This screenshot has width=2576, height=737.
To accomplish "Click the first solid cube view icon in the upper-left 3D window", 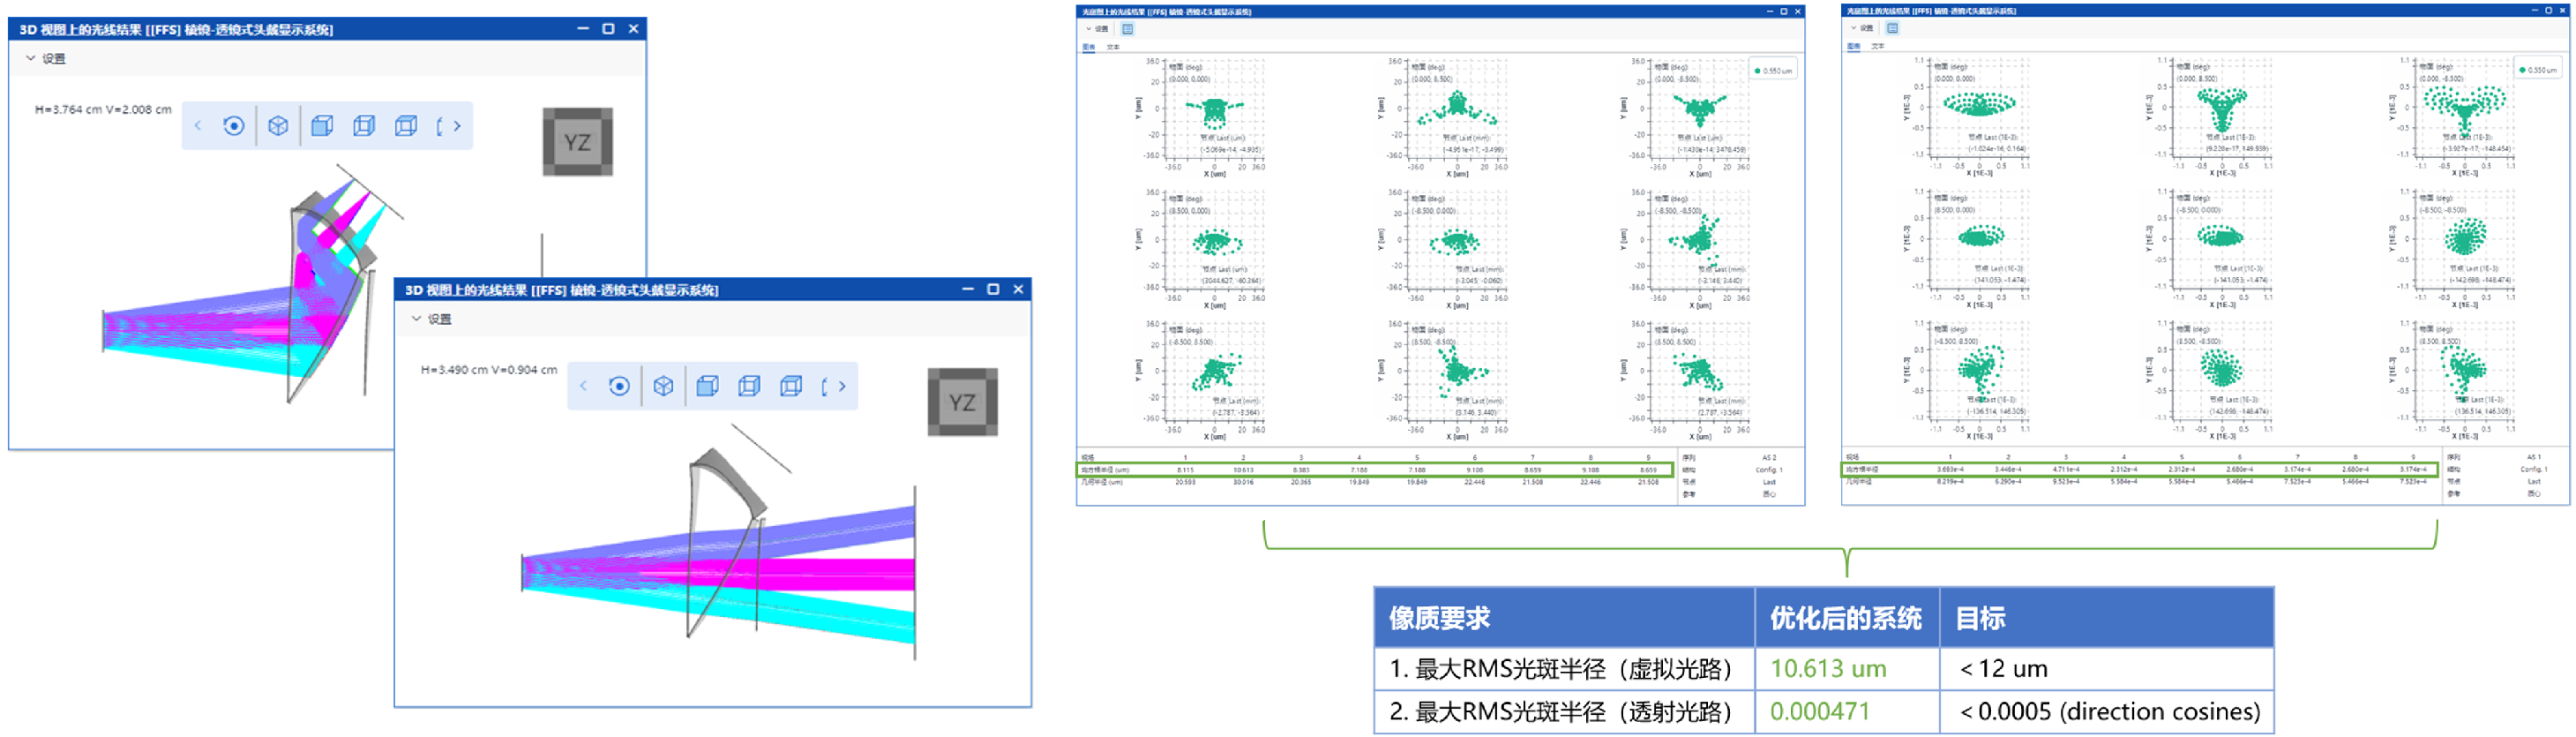I will click(321, 126).
